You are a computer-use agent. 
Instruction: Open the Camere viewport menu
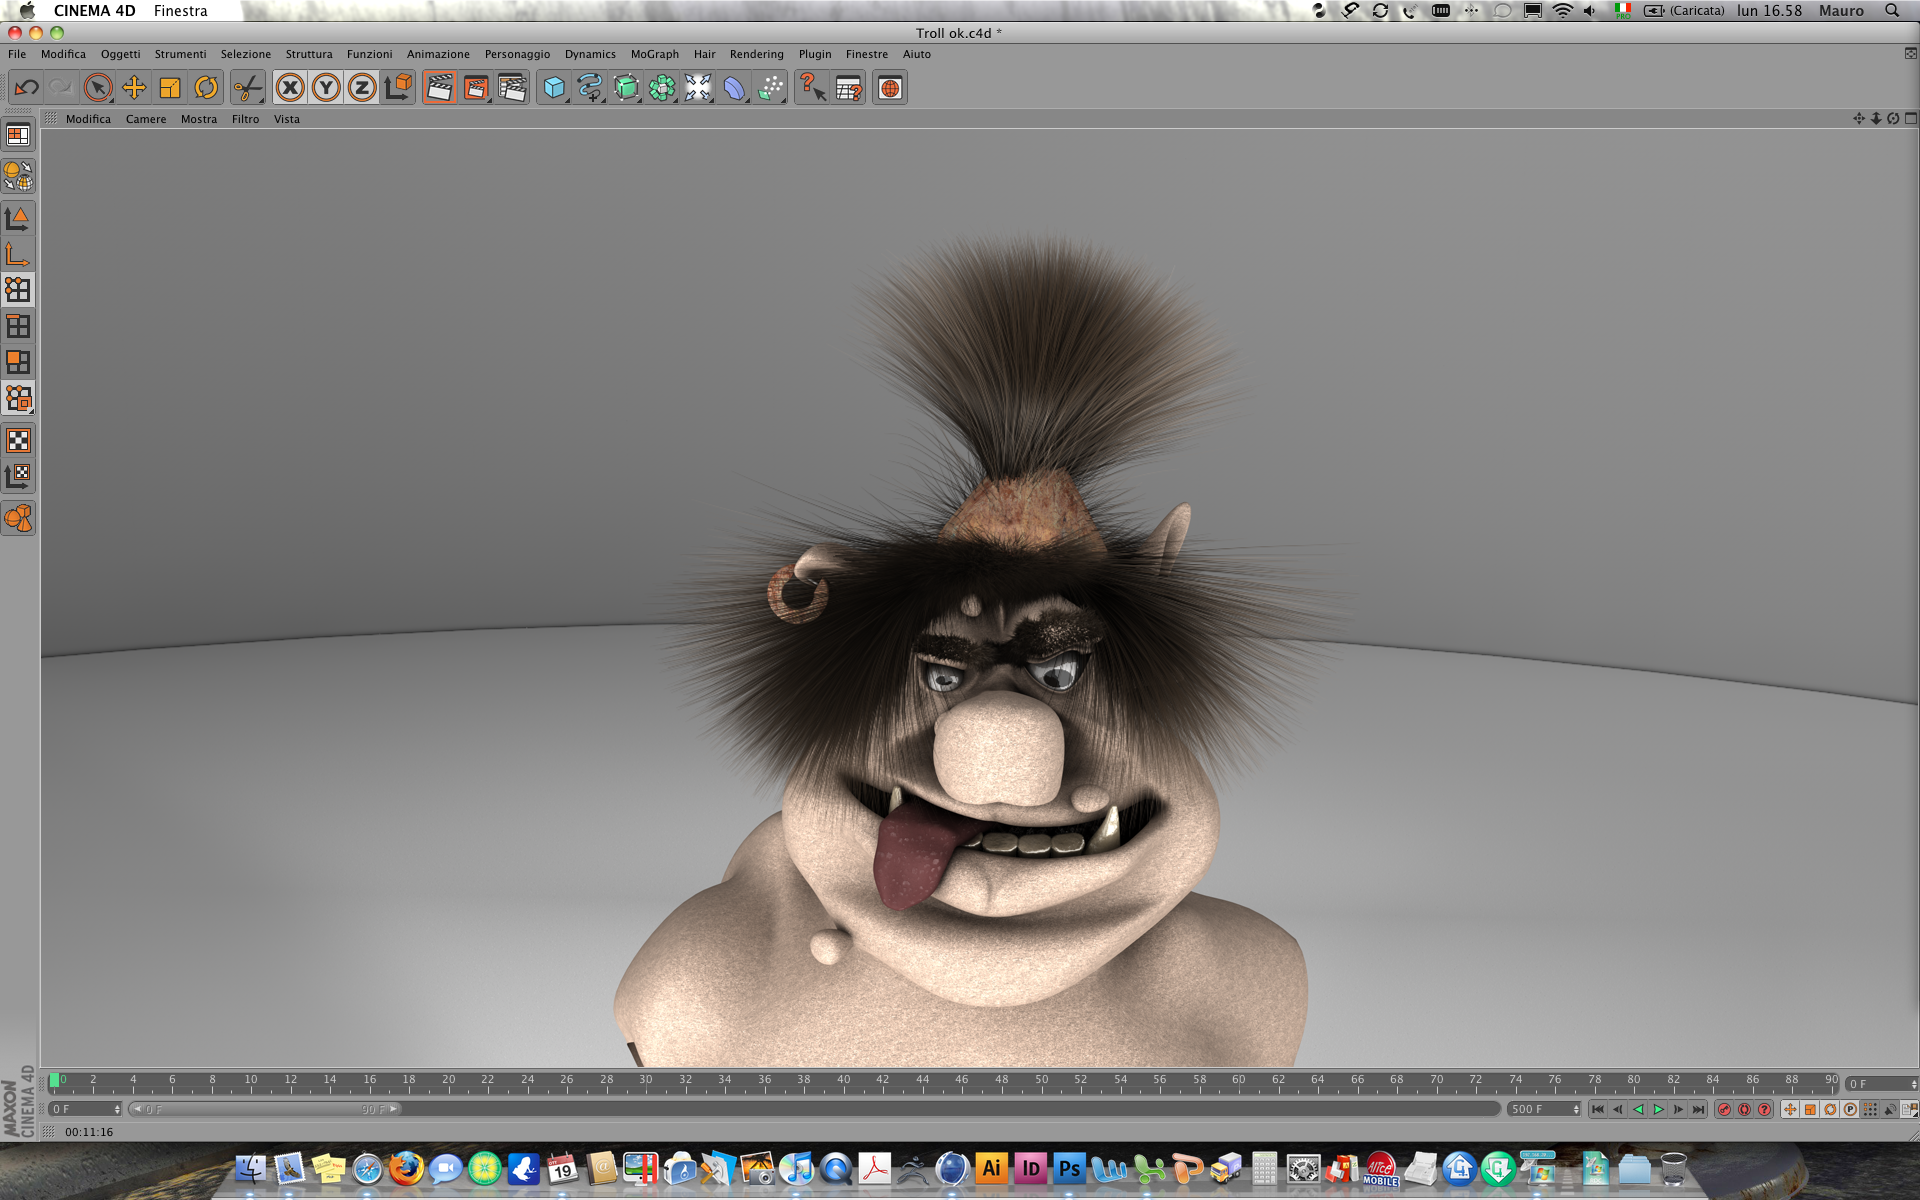pyautogui.click(x=146, y=119)
